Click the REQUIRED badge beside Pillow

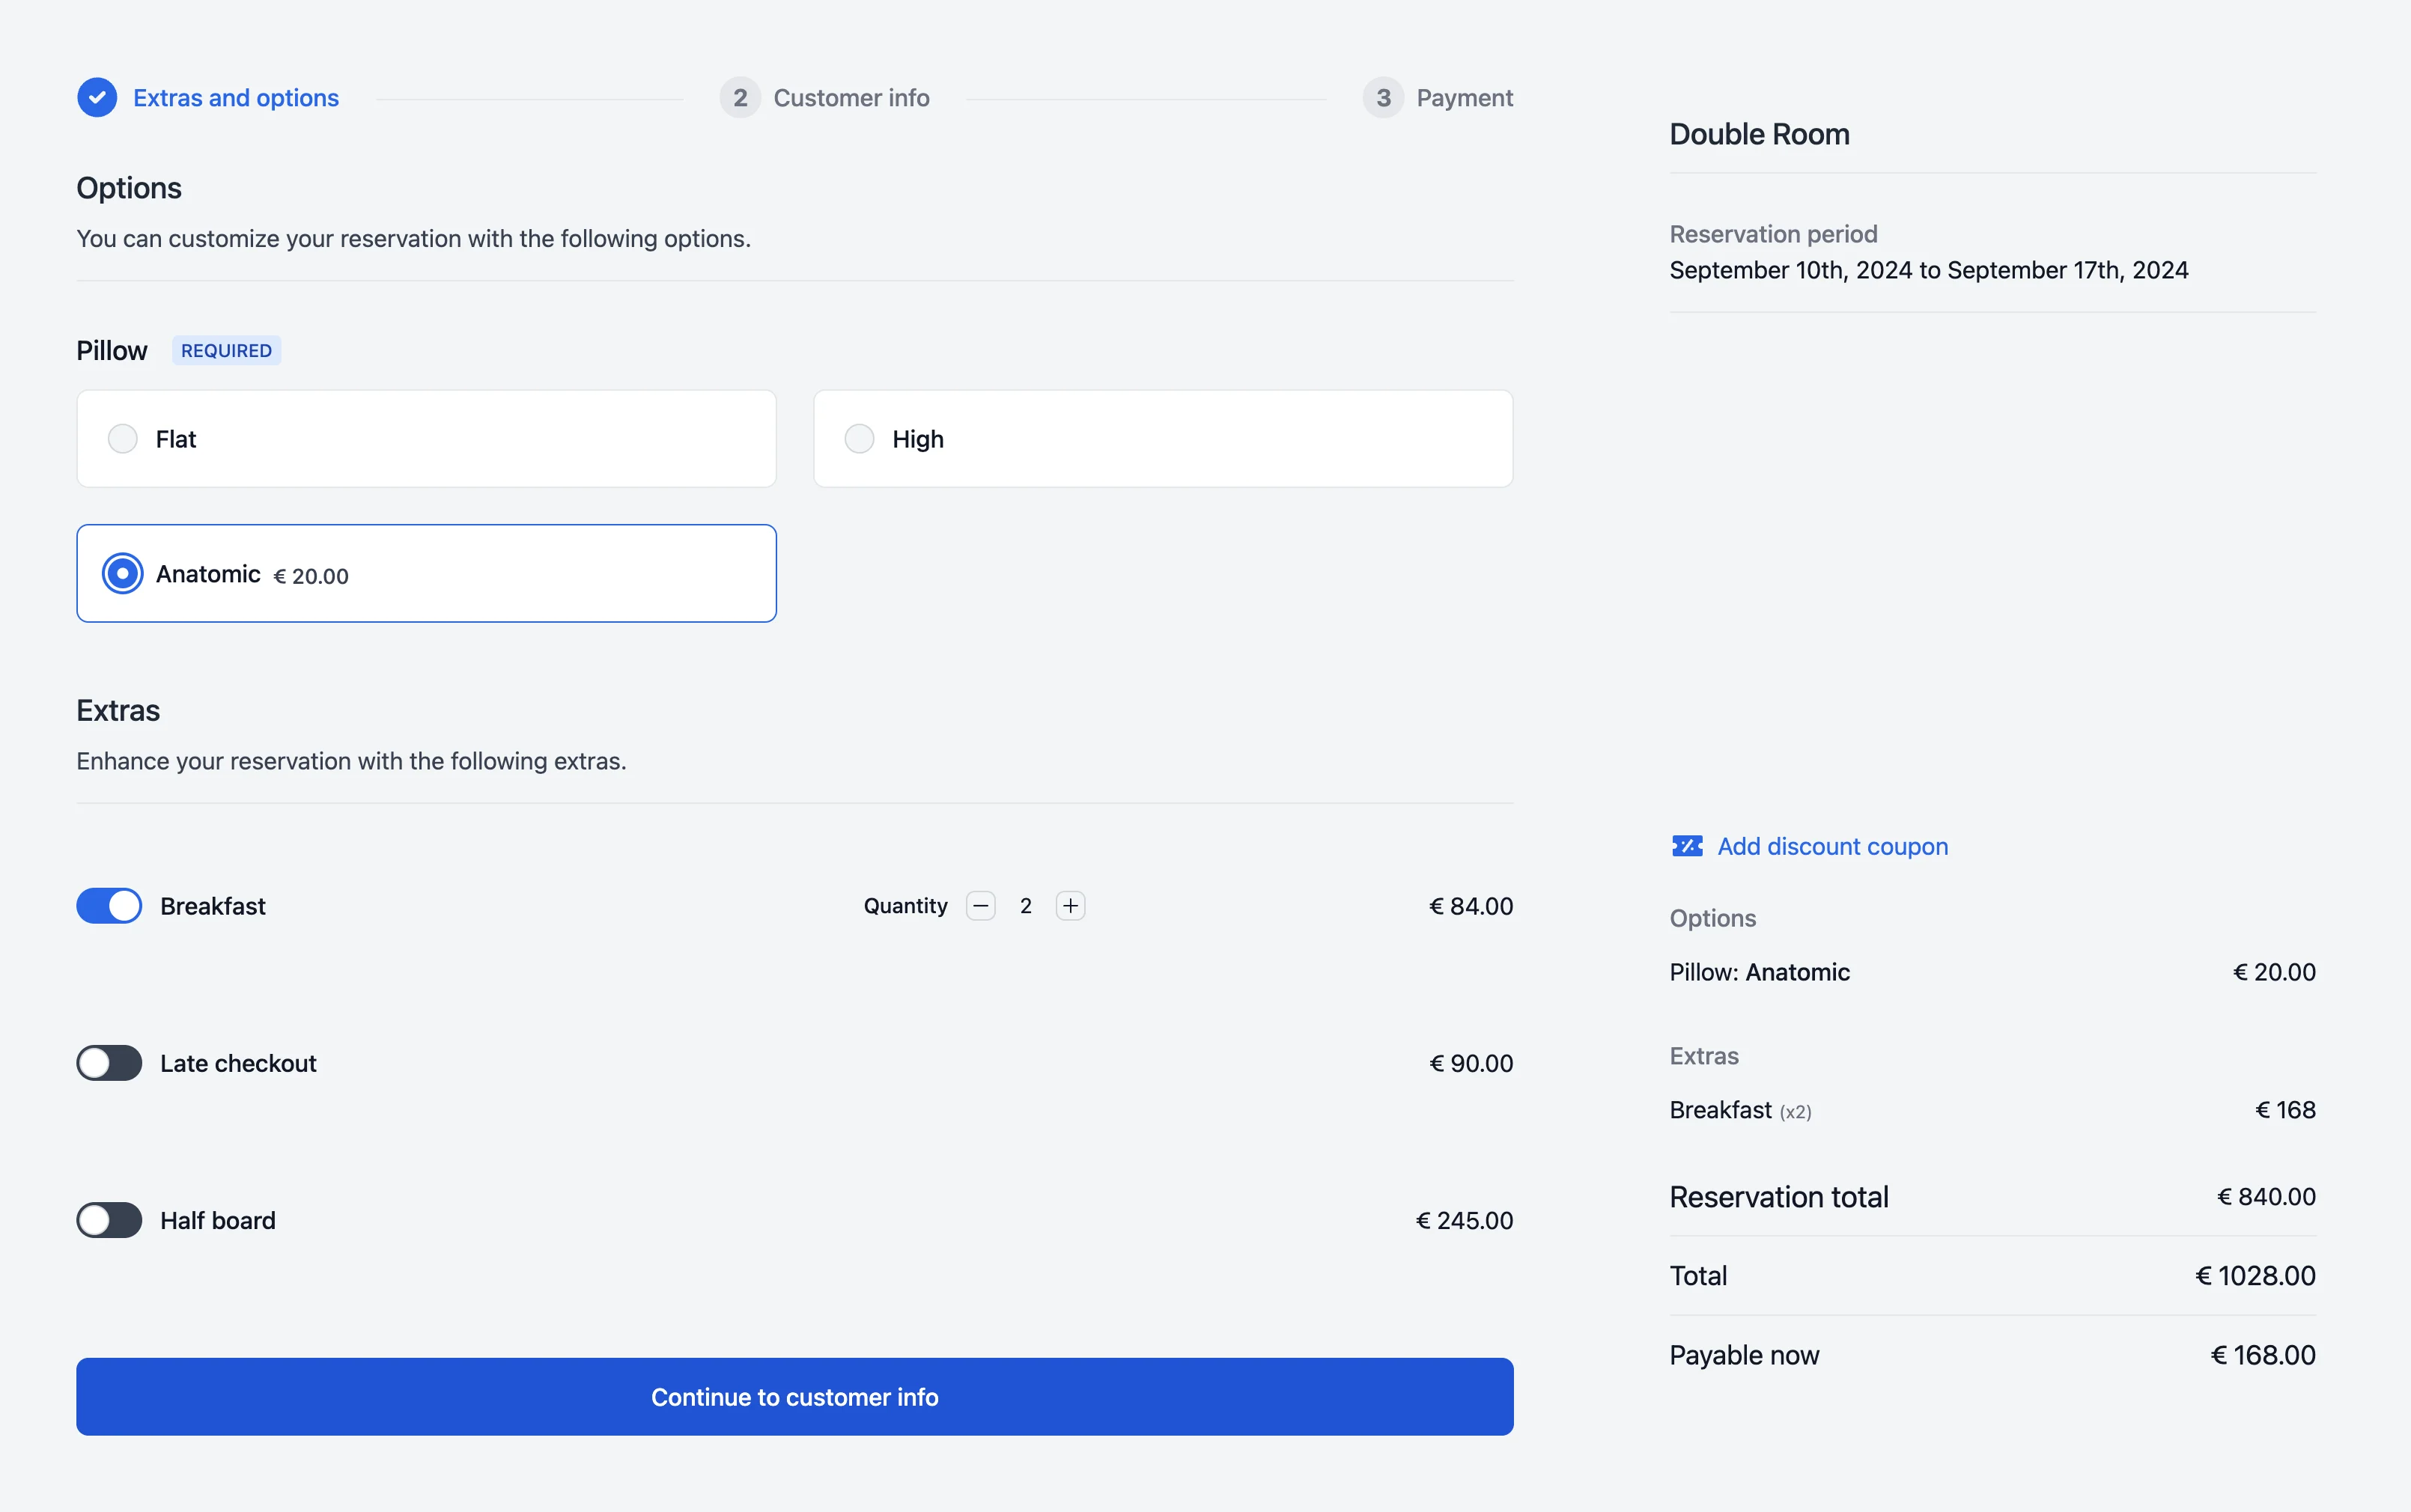225,350
